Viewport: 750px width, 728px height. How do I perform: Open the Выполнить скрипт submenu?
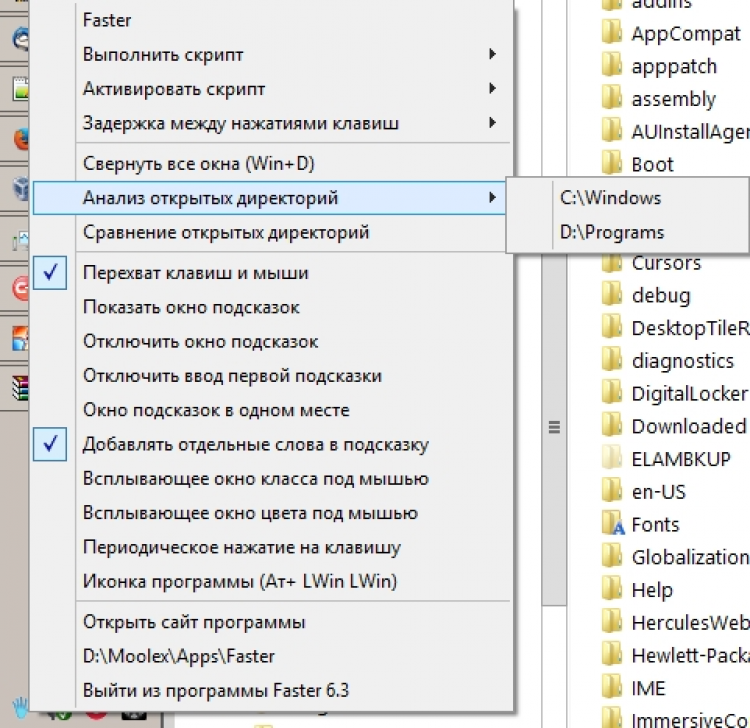[271, 55]
